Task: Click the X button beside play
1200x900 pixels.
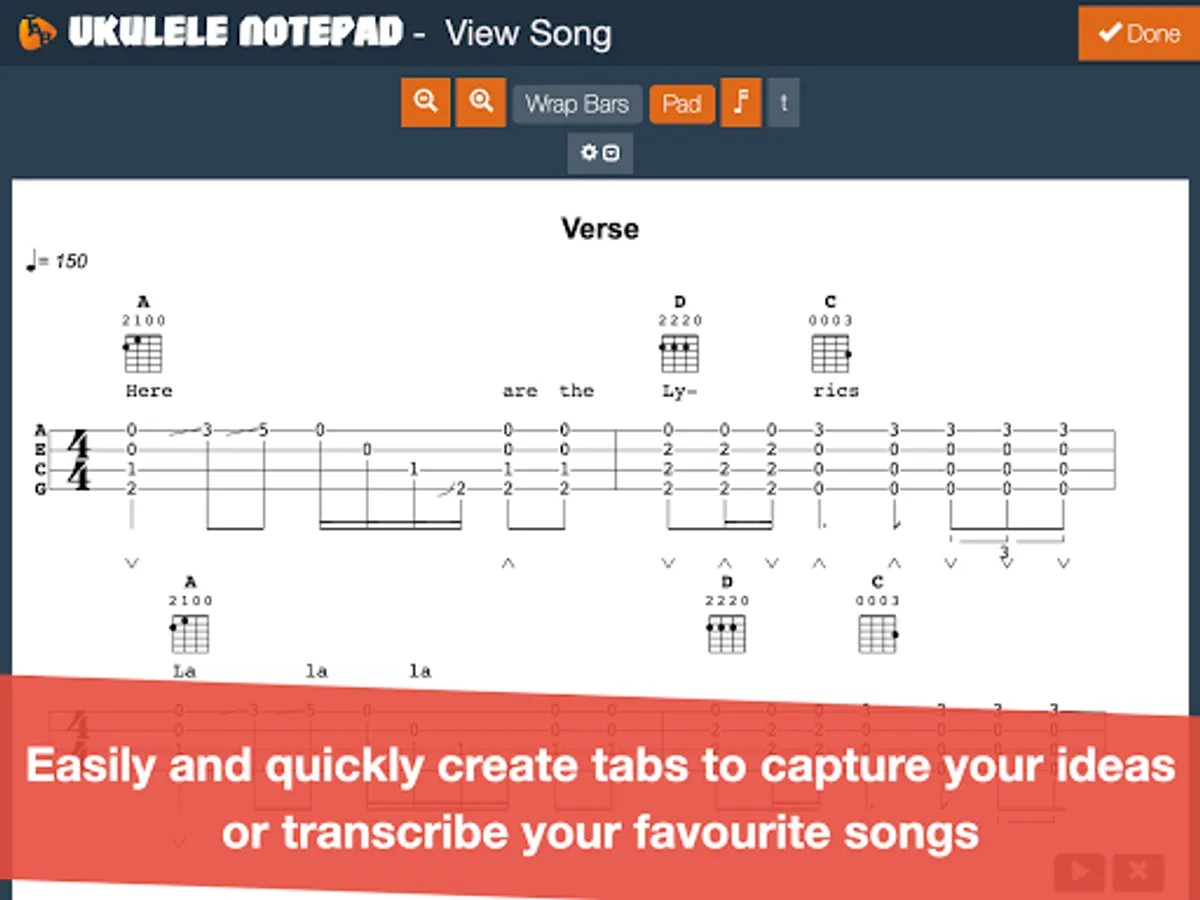Action: point(1138,872)
